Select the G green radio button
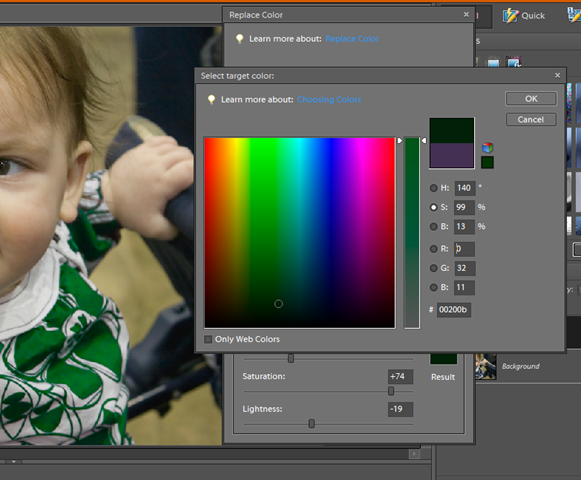 point(434,268)
